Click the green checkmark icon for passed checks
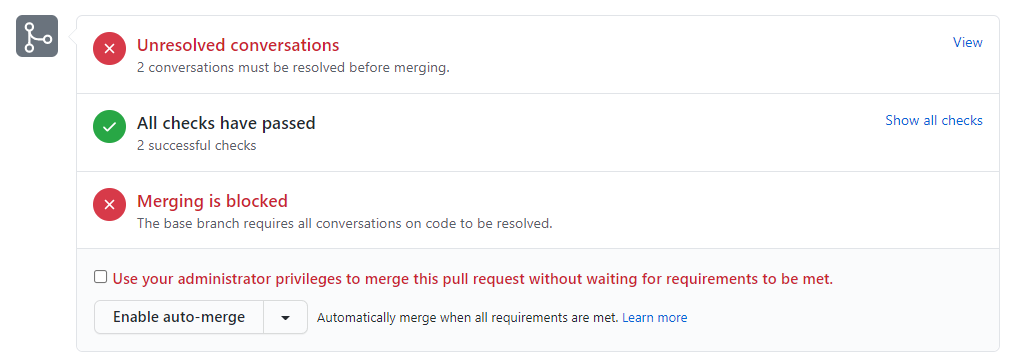Viewport: 1014px width, 361px height. tap(109, 126)
